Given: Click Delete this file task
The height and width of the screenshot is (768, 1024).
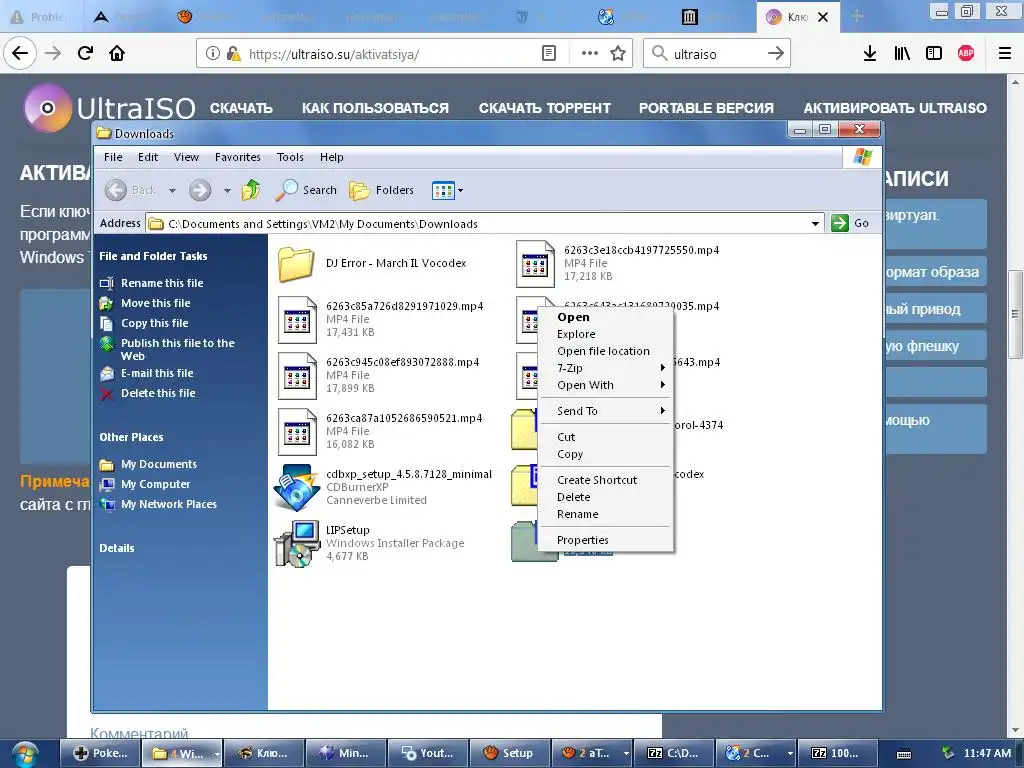Looking at the screenshot, I should [x=158, y=393].
